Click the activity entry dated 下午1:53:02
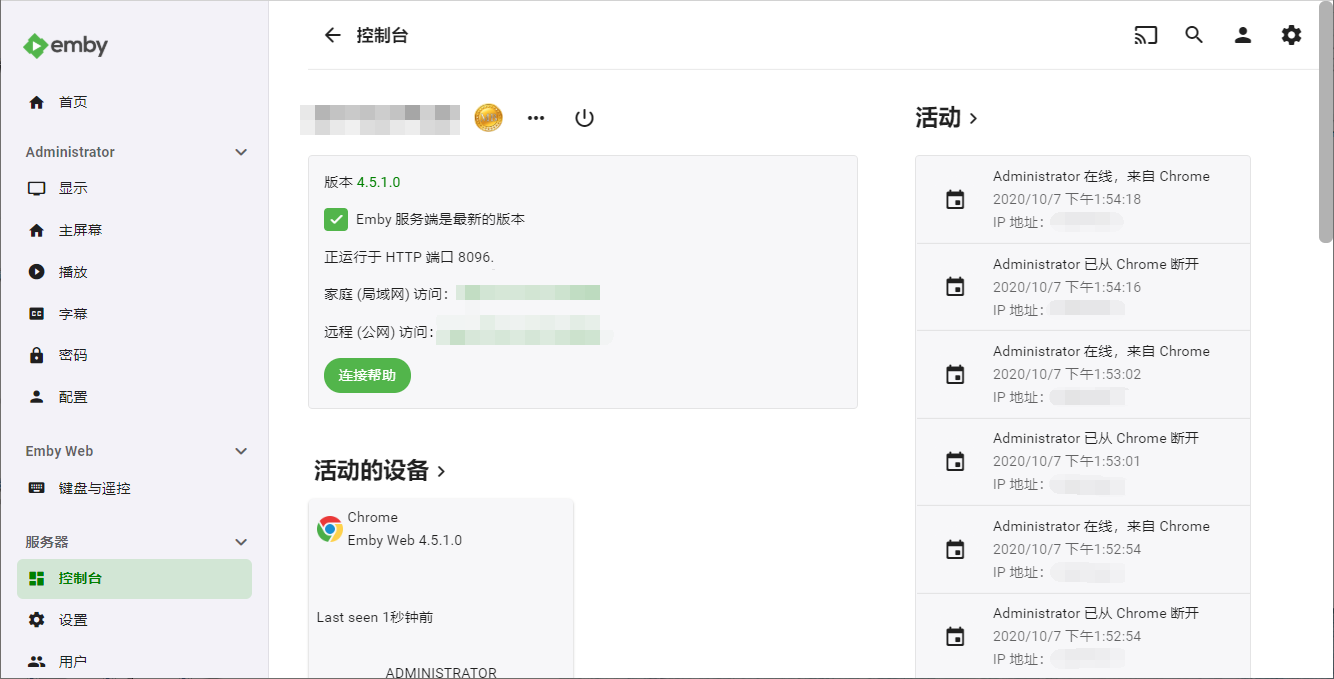 [x=1083, y=374]
